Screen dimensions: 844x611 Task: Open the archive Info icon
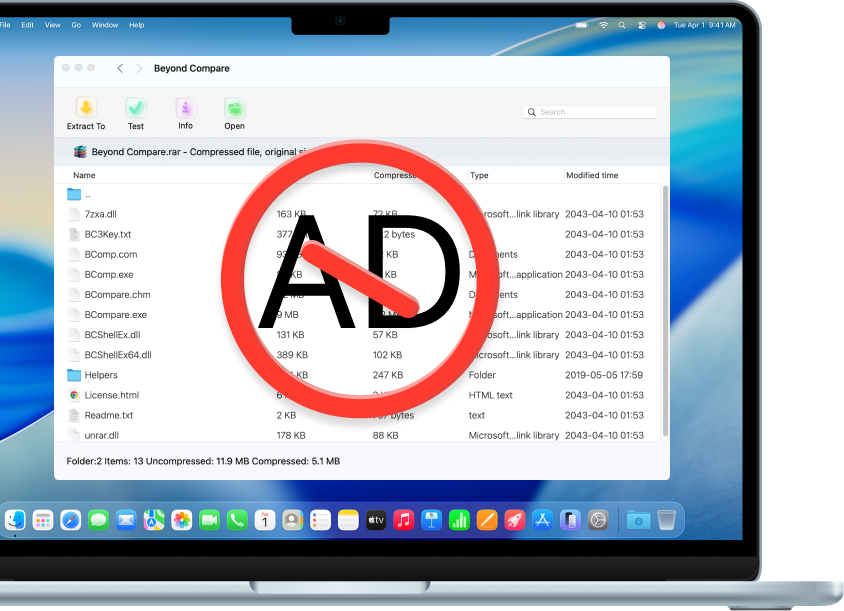click(x=185, y=108)
